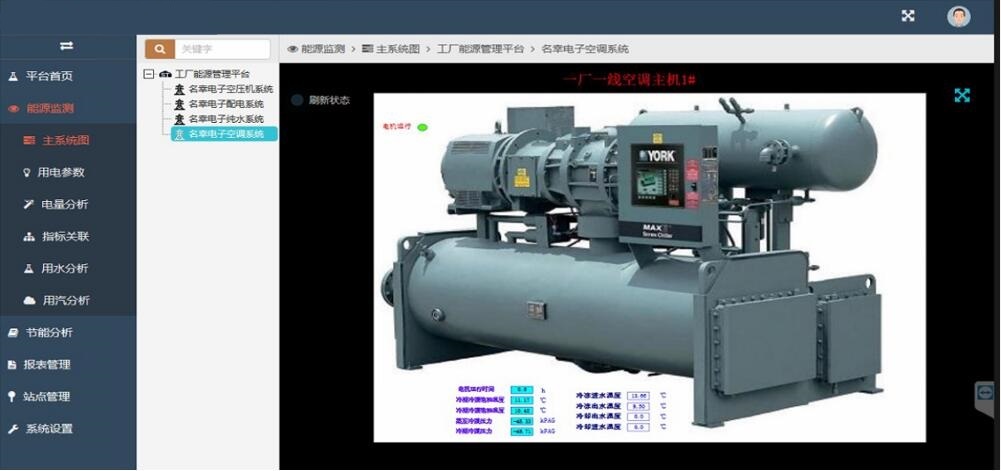The height and width of the screenshot is (471, 1001).
Task: Open the side tab icon on right edge
Action: pos(986,392)
